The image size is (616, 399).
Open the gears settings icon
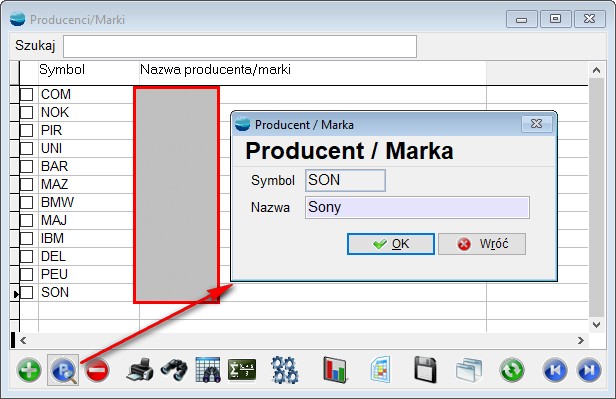284,370
